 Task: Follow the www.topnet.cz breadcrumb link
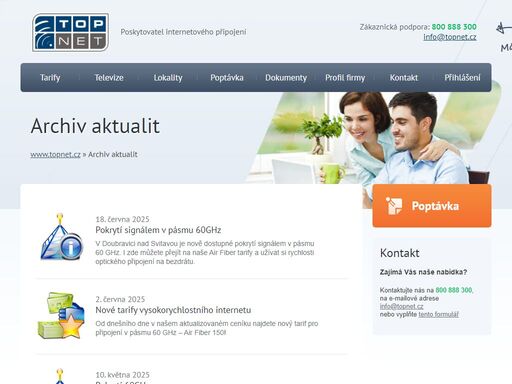coord(55,154)
